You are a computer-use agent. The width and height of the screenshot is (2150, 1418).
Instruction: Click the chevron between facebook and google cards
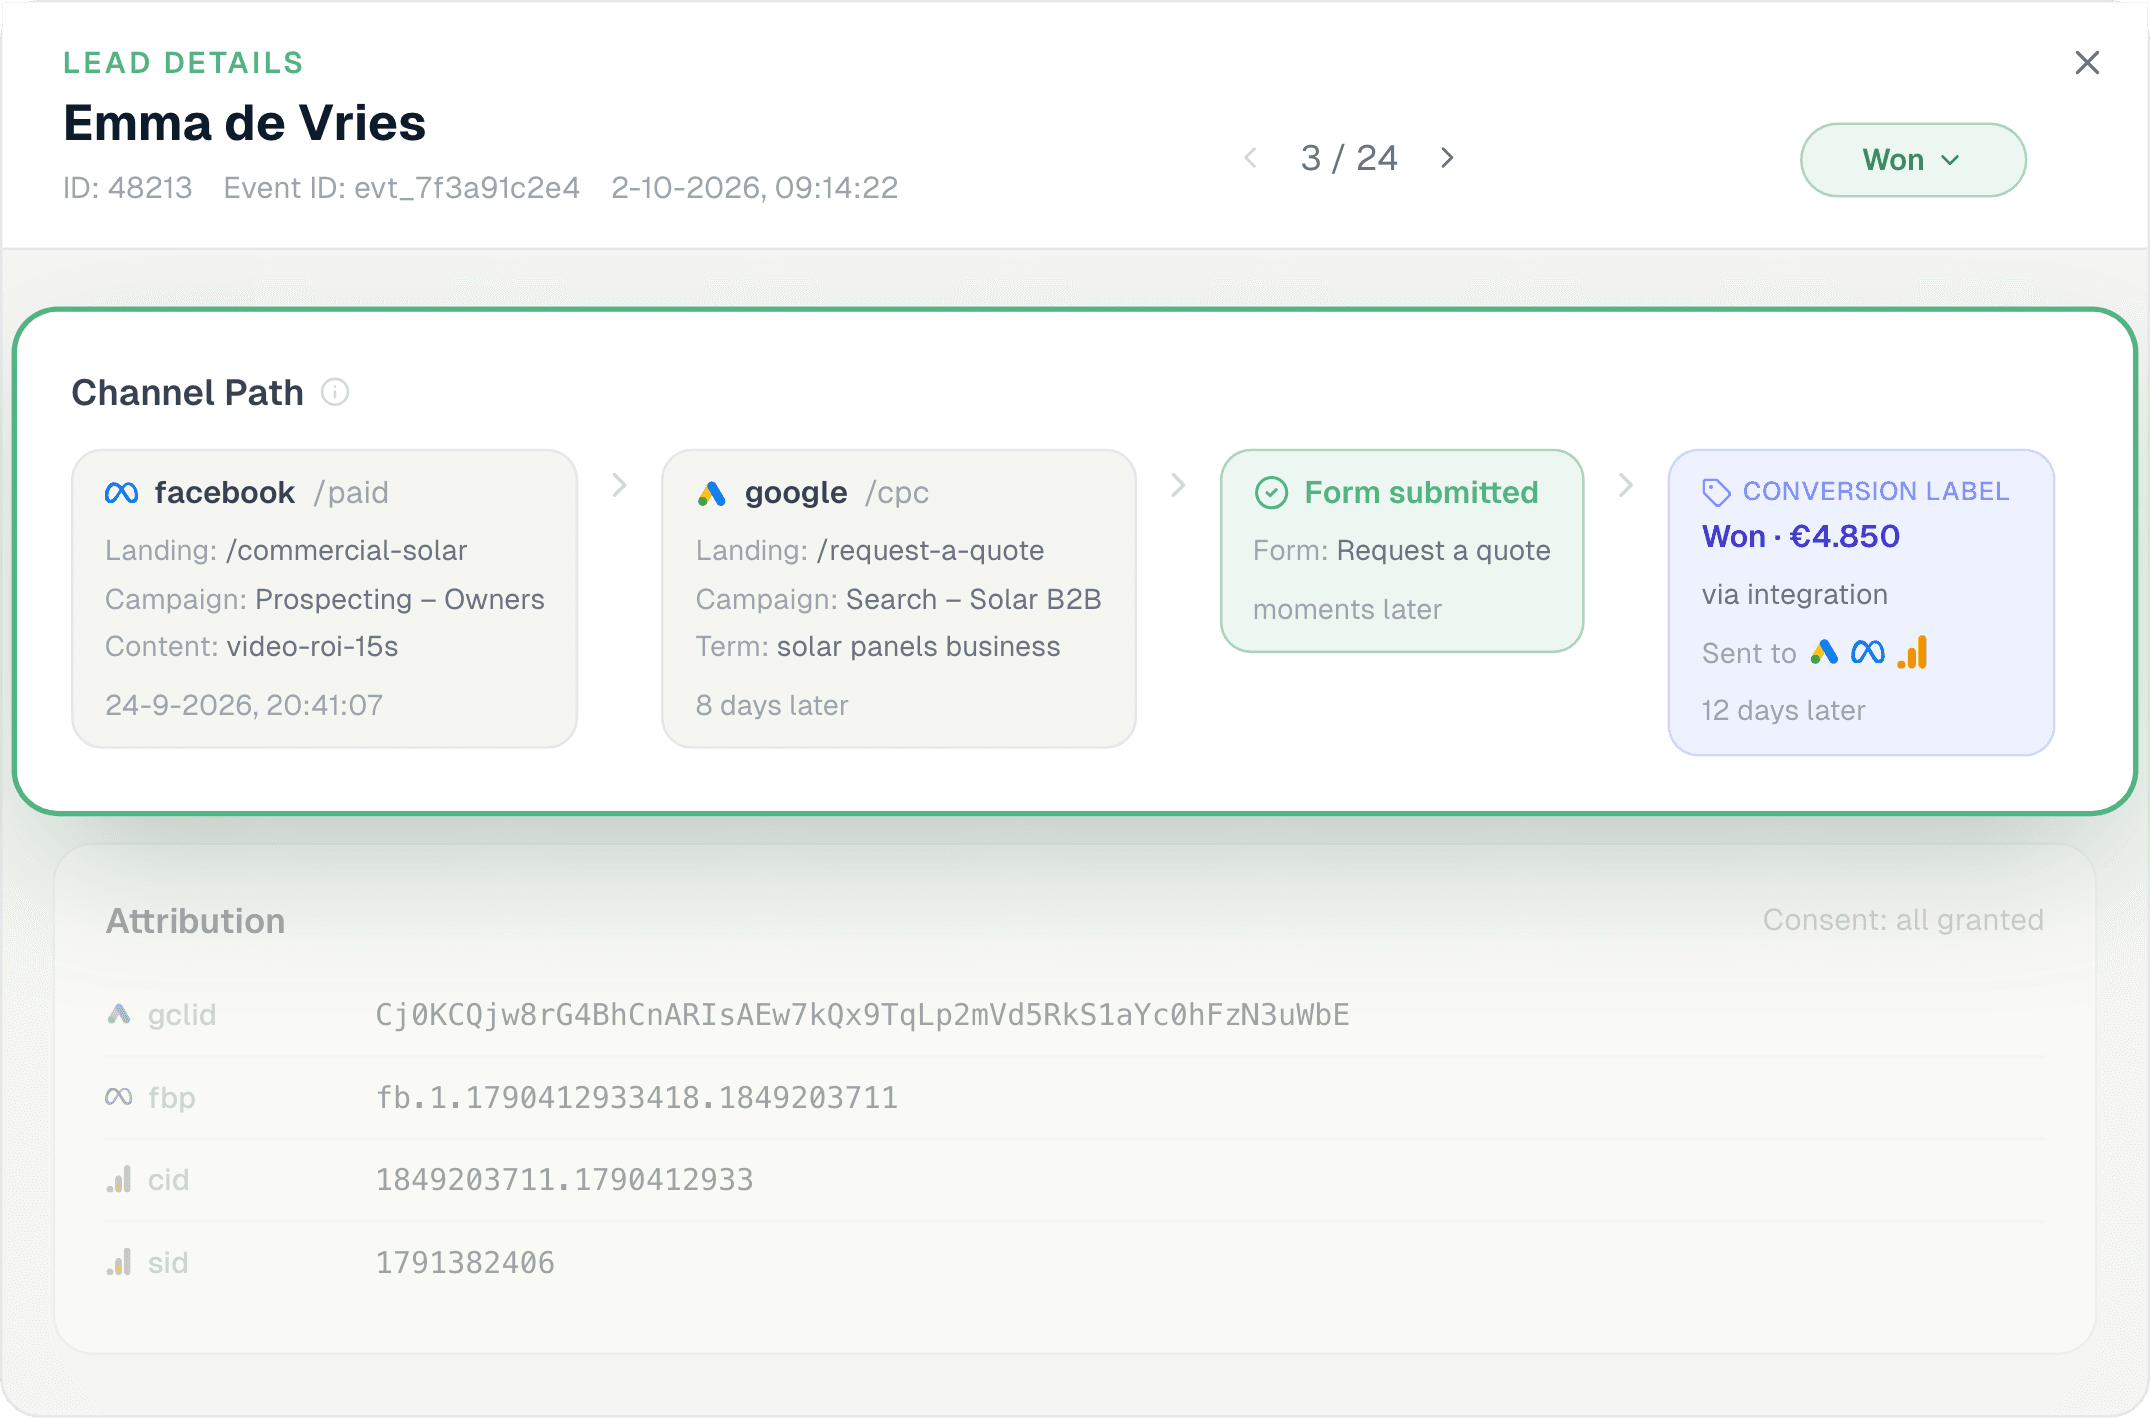[620, 485]
